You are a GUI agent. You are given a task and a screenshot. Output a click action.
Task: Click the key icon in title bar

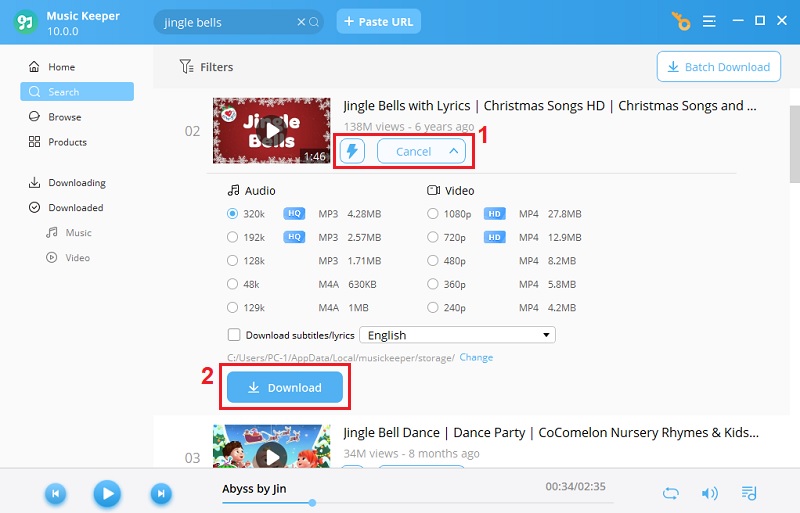[x=682, y=21]
